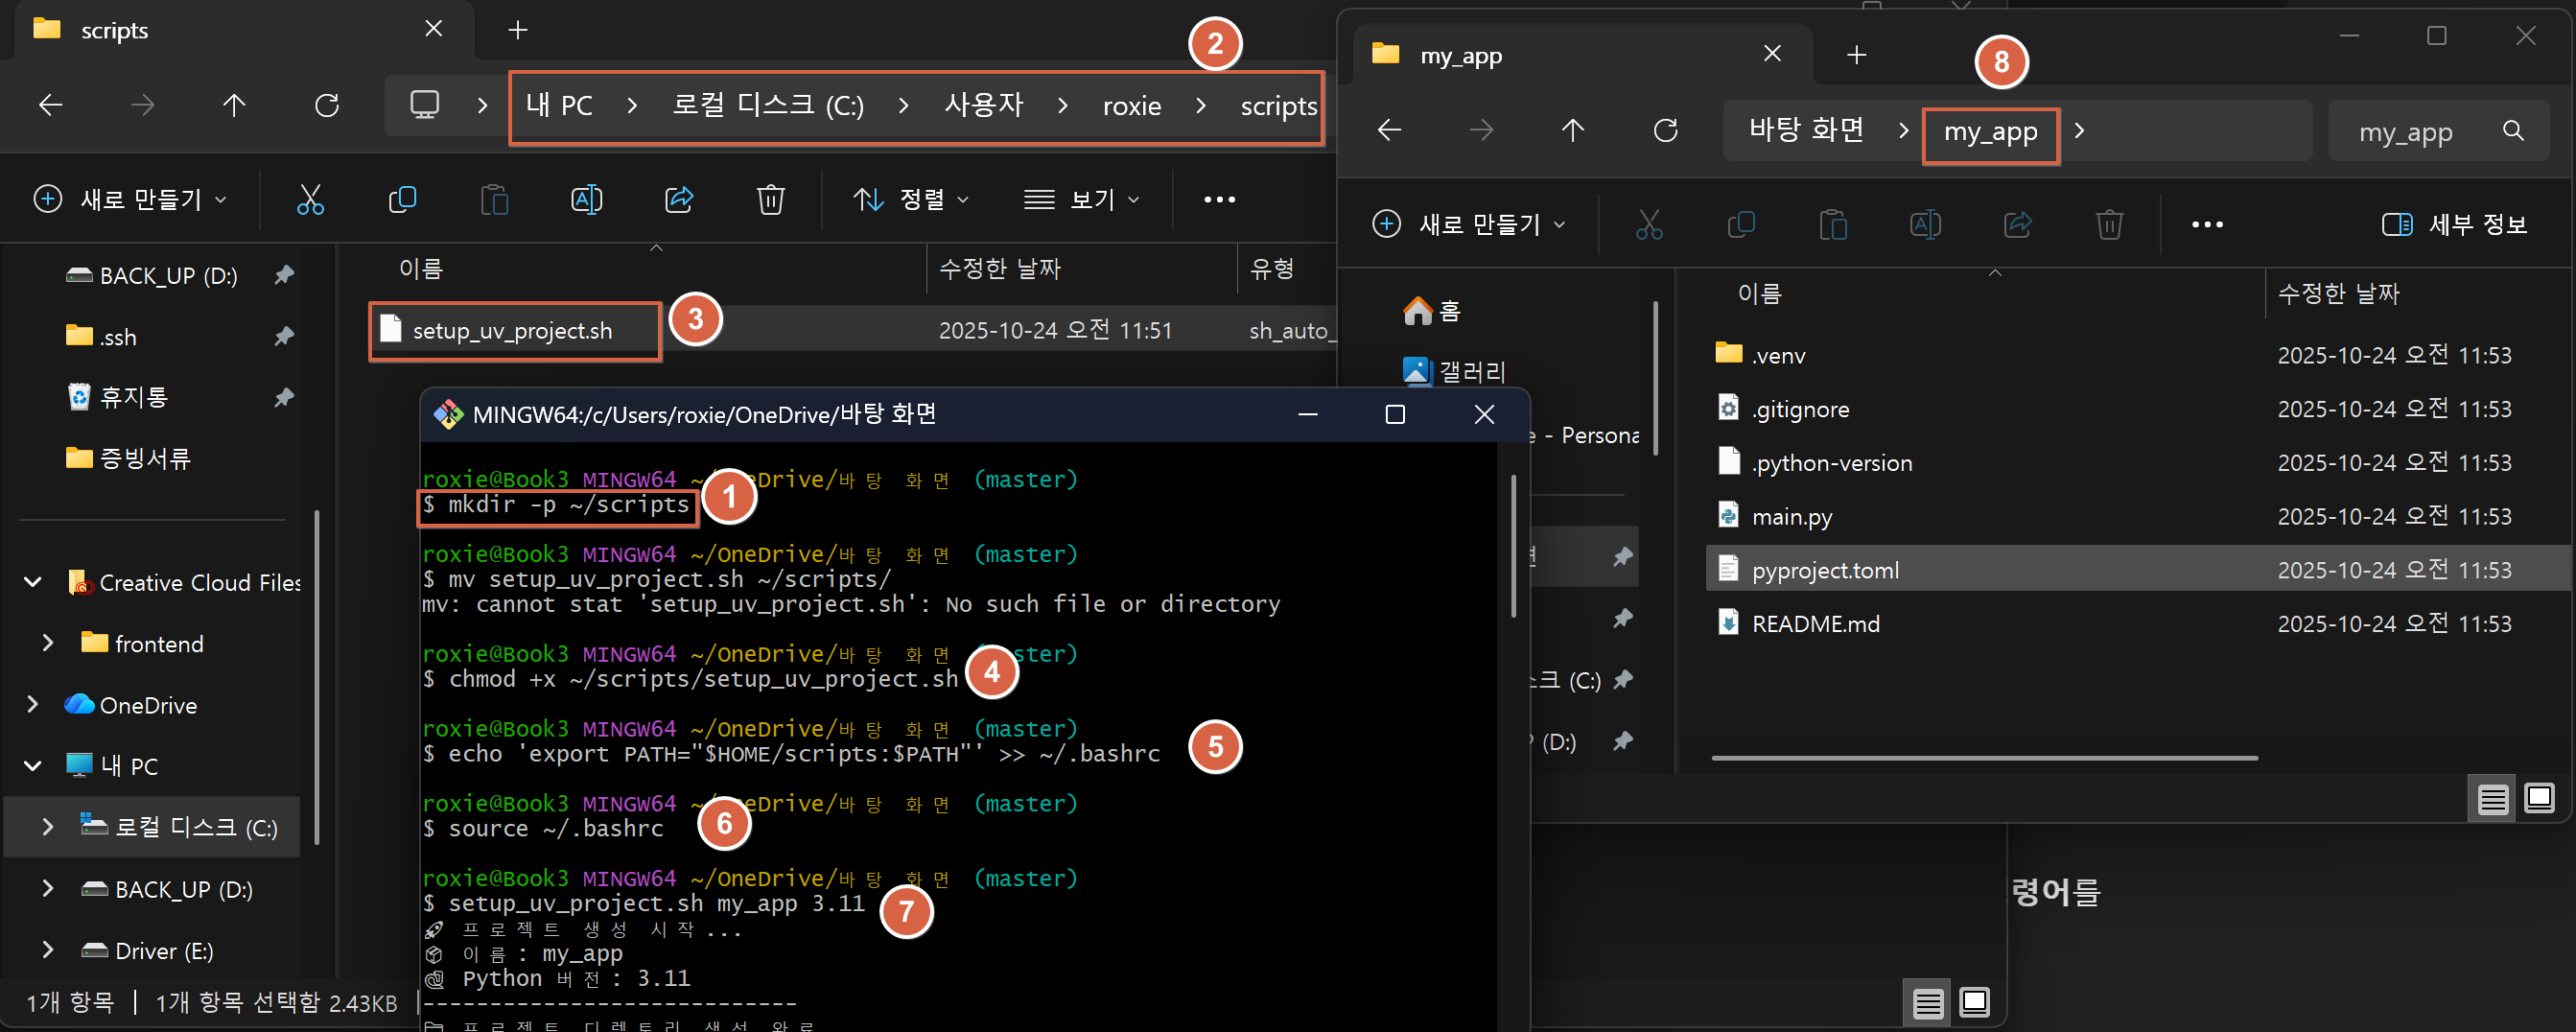
Task: Click the copy icon in scripts toolbar
Action: (402, 200)
